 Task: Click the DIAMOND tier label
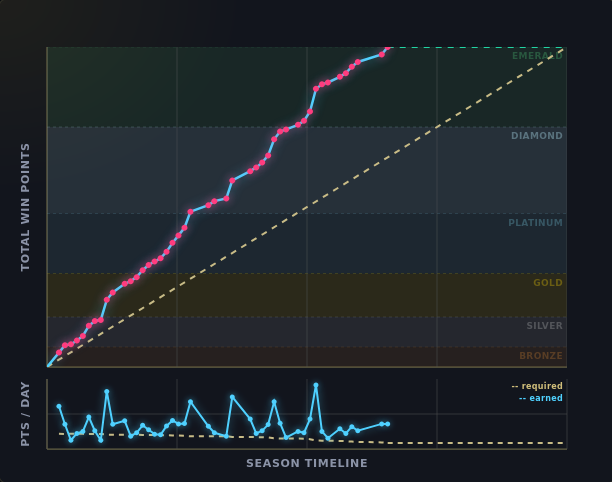537,136
